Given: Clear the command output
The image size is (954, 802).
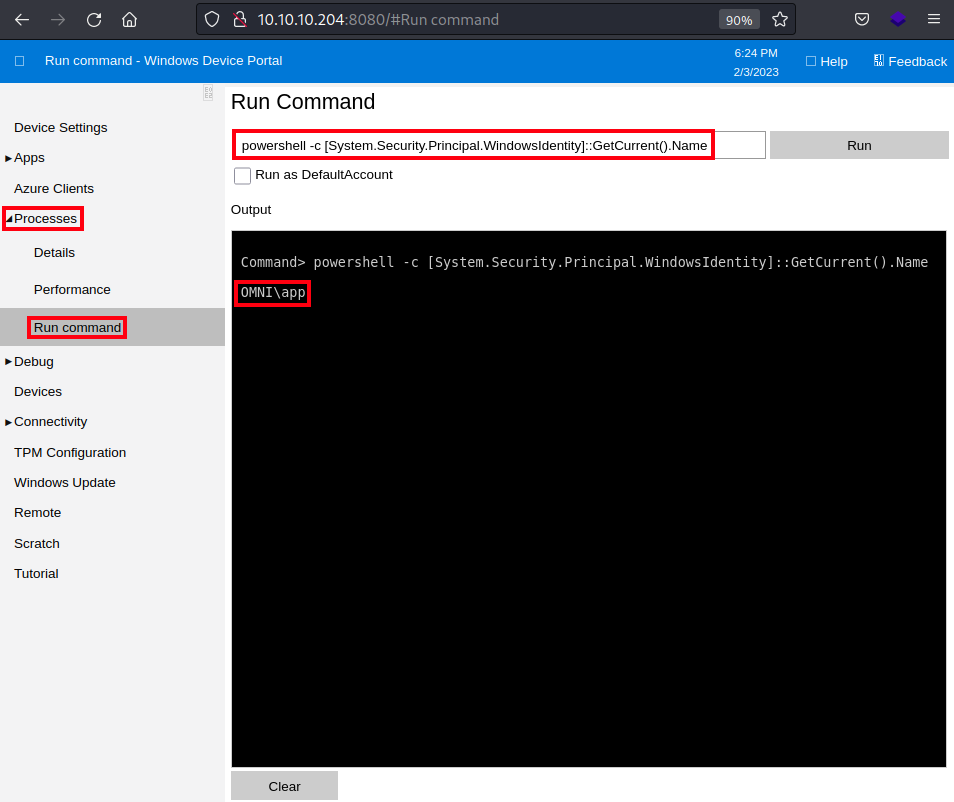Looking at the screenshot, I should 284,786.
